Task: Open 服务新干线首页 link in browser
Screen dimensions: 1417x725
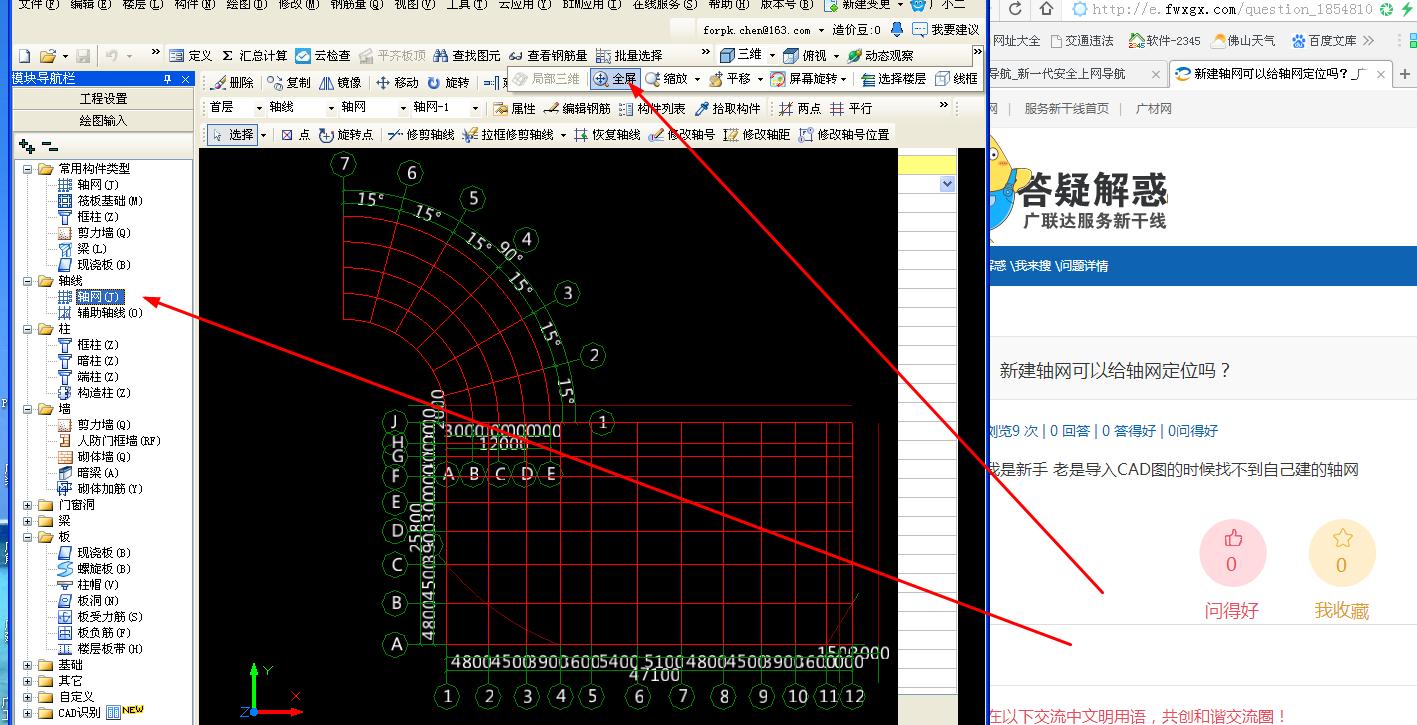Action: pos(1066,109)
